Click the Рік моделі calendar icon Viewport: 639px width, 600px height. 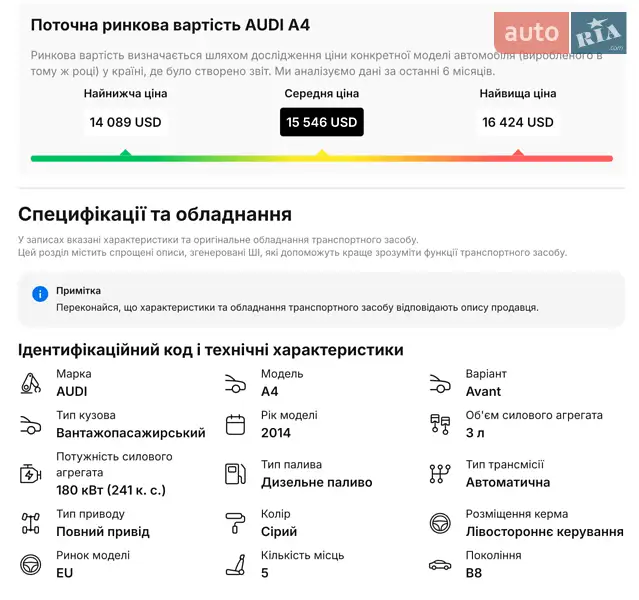[x=235, y=424]
